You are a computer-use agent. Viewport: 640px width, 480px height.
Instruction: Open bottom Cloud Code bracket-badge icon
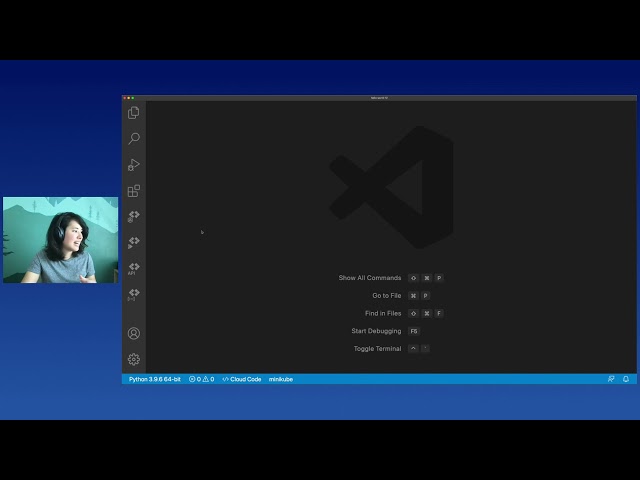(133, 295)
